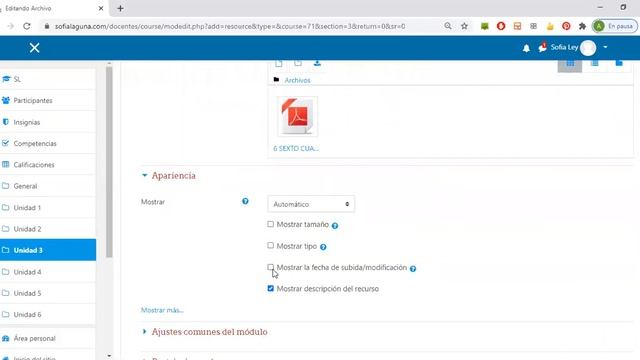
Task: Click the green extension icon
Action: [x=484, y=26]
